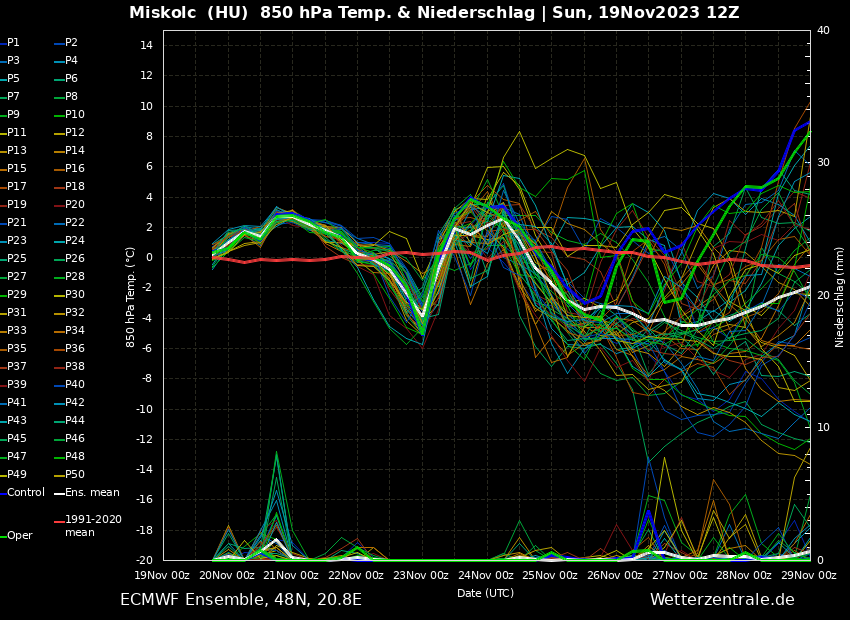The width and height of the screenshot is (850, 620).
Task: Click the Niederschlag (mm) axis label
Action: click(x=840, y=297)
